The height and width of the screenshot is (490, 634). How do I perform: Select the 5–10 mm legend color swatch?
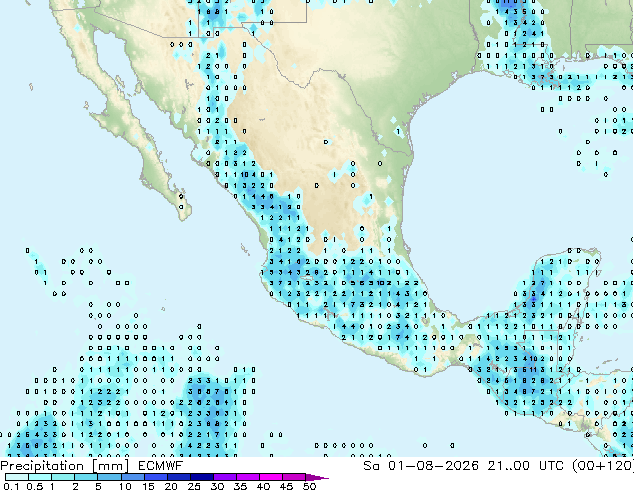(x=109, y=477)
